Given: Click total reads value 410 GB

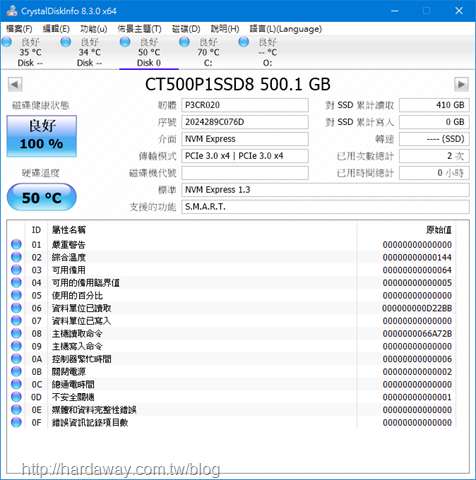Looking at the screenshot, I should [x=434, y=105].
